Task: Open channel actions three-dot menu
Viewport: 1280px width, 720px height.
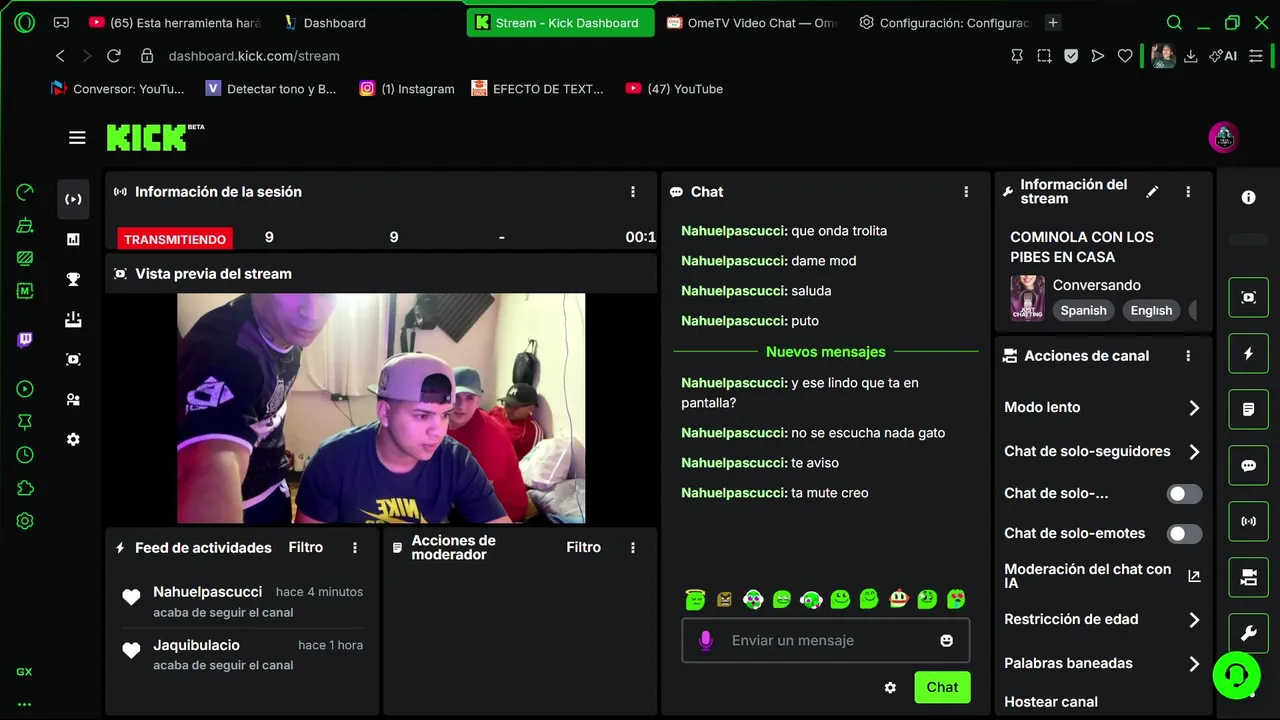Action: pyautogui.click(x=1188, y=356)
